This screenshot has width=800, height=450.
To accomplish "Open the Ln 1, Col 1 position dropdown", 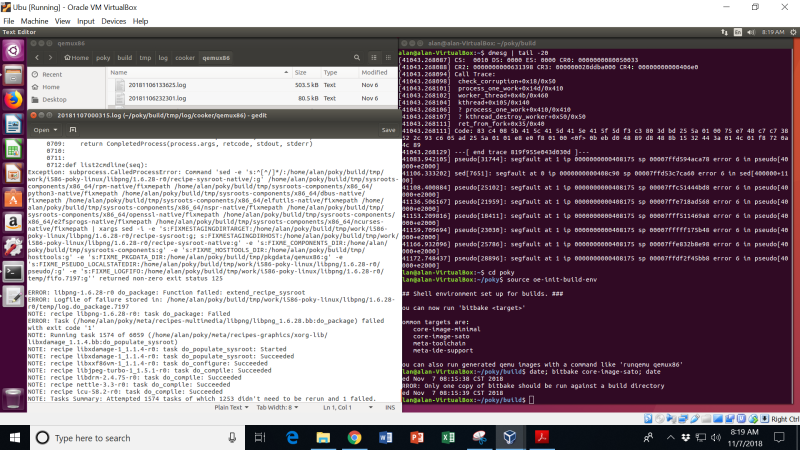I will tap(348, 407).
